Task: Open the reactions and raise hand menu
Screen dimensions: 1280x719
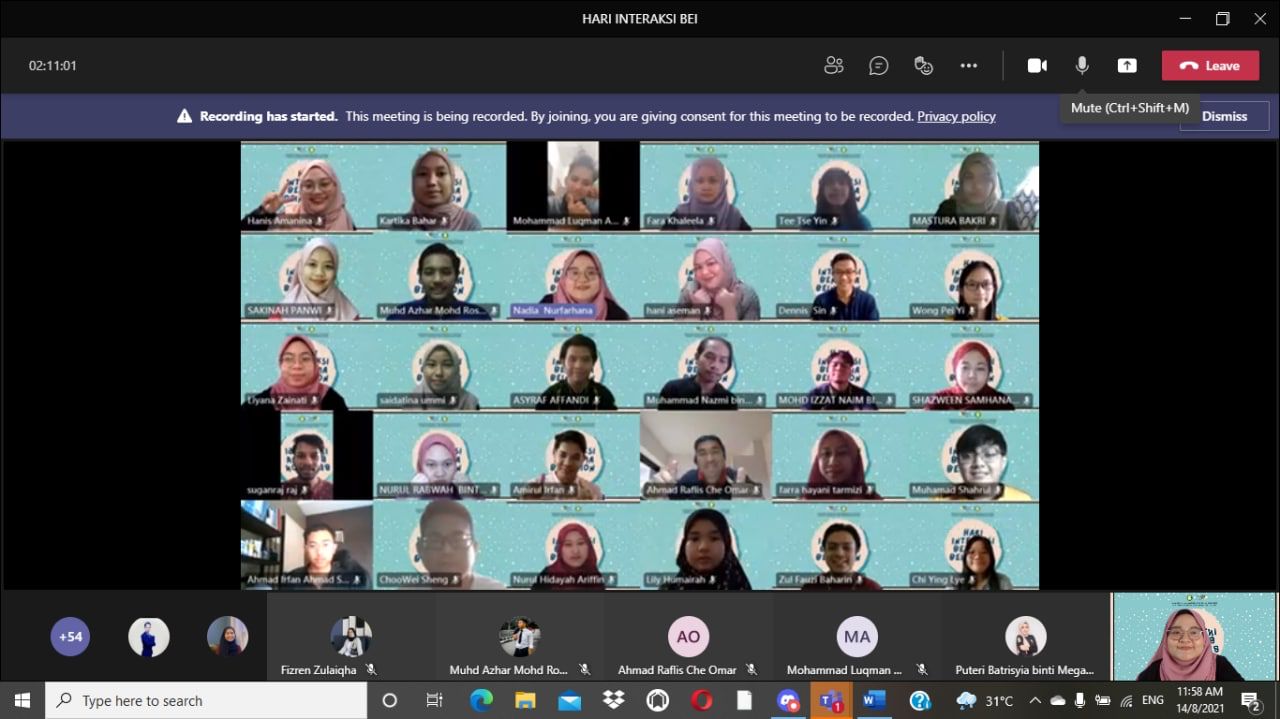Action: pos(923,66)
